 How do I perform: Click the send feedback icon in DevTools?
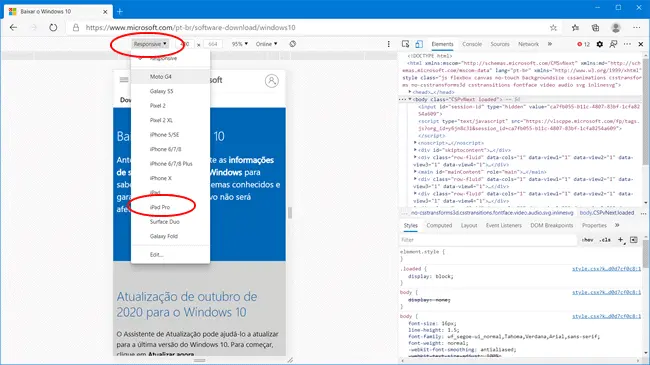pos(613,44)
